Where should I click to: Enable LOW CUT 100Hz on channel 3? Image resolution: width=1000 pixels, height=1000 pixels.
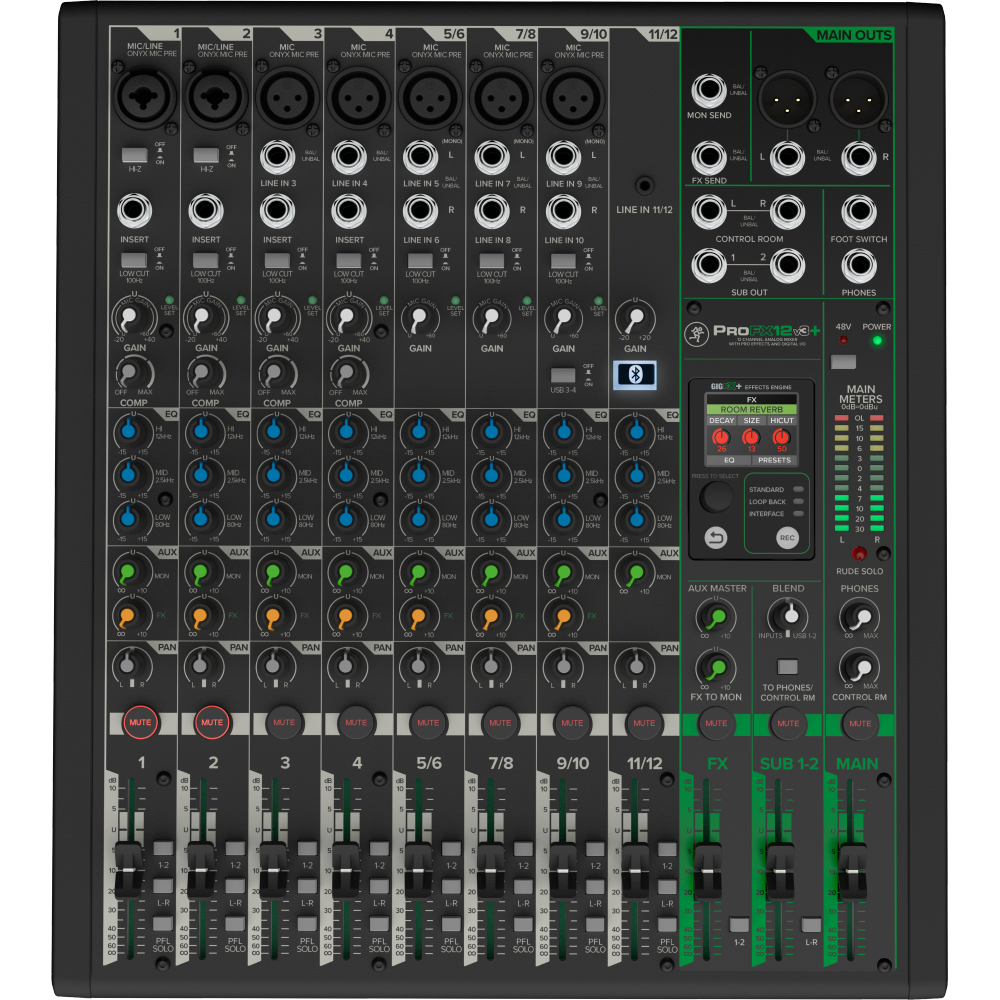pyautogui.click(x=277, y=260)
